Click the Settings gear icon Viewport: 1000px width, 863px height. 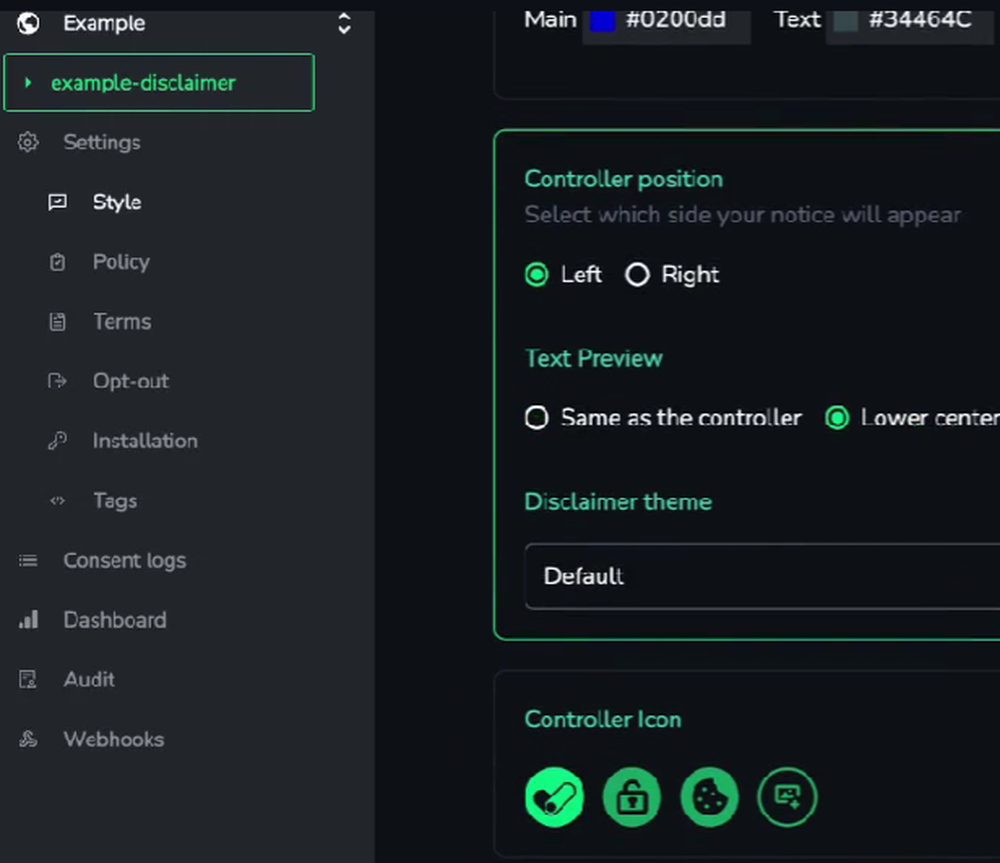28,142
